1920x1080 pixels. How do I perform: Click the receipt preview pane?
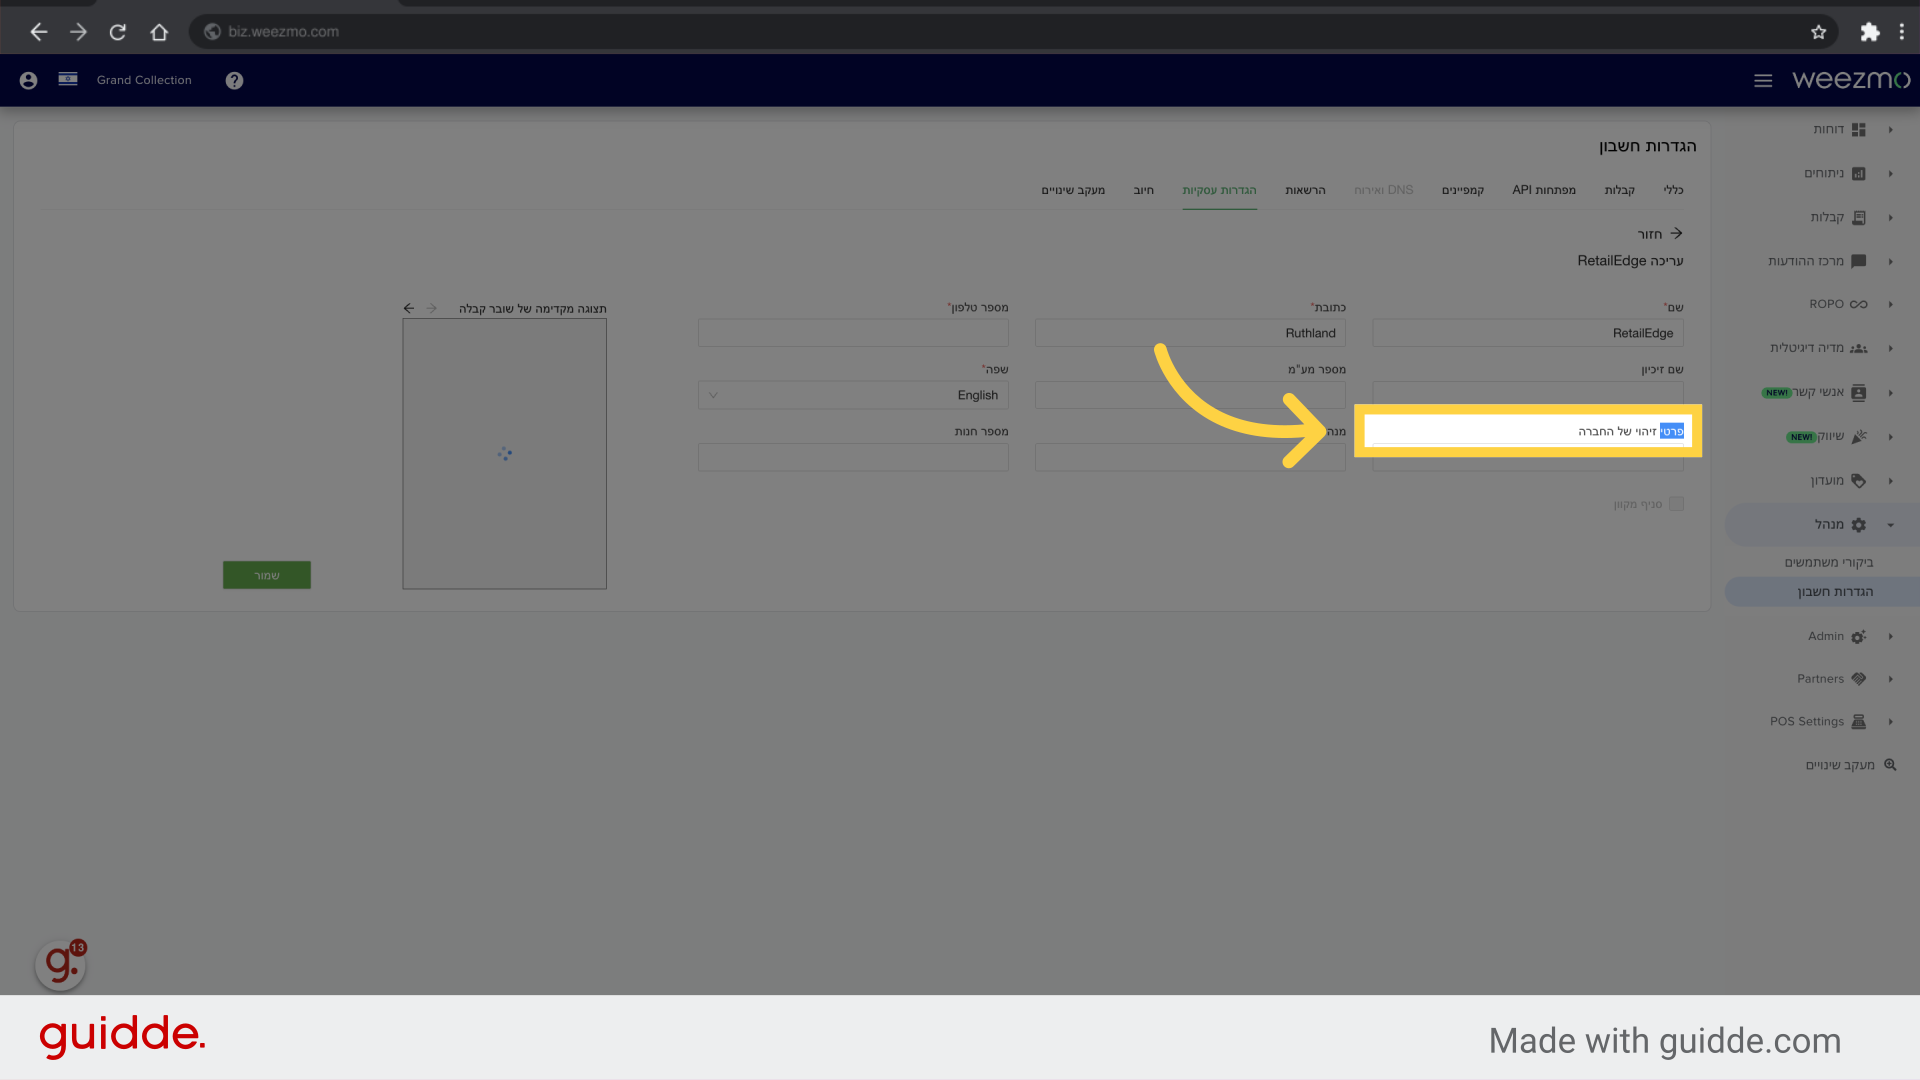click(504, 454)
